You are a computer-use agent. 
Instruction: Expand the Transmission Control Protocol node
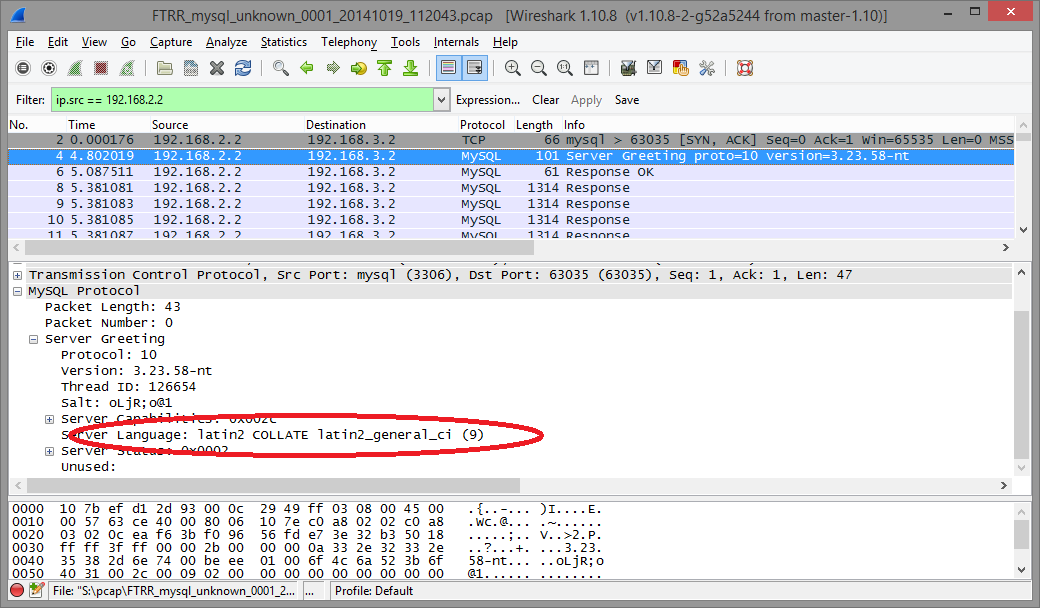coord(18,275)
